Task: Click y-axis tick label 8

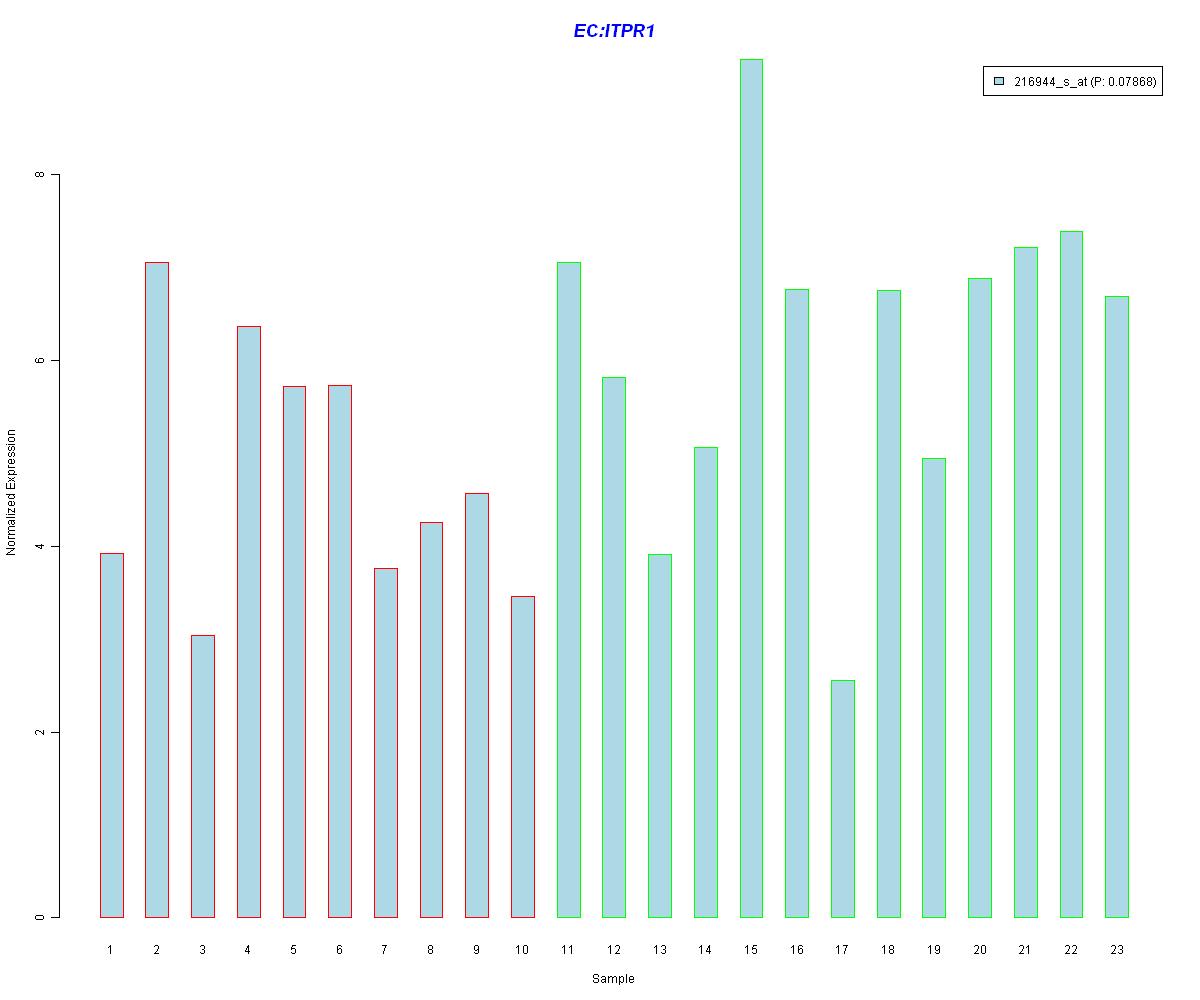Action: (40, 175)
